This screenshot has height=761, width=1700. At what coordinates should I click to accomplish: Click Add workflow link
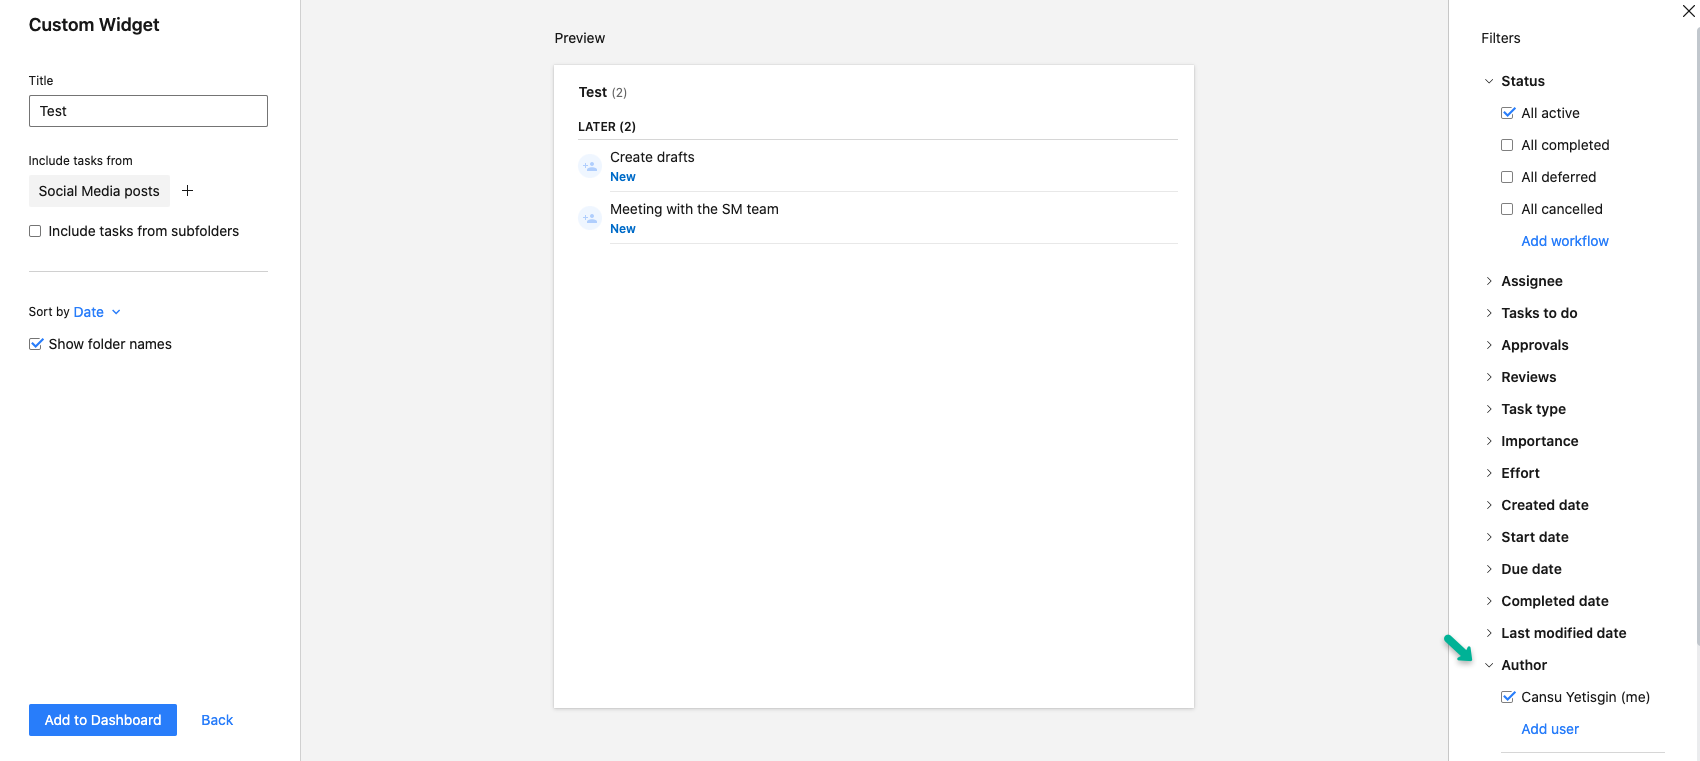coord(1564,241)
